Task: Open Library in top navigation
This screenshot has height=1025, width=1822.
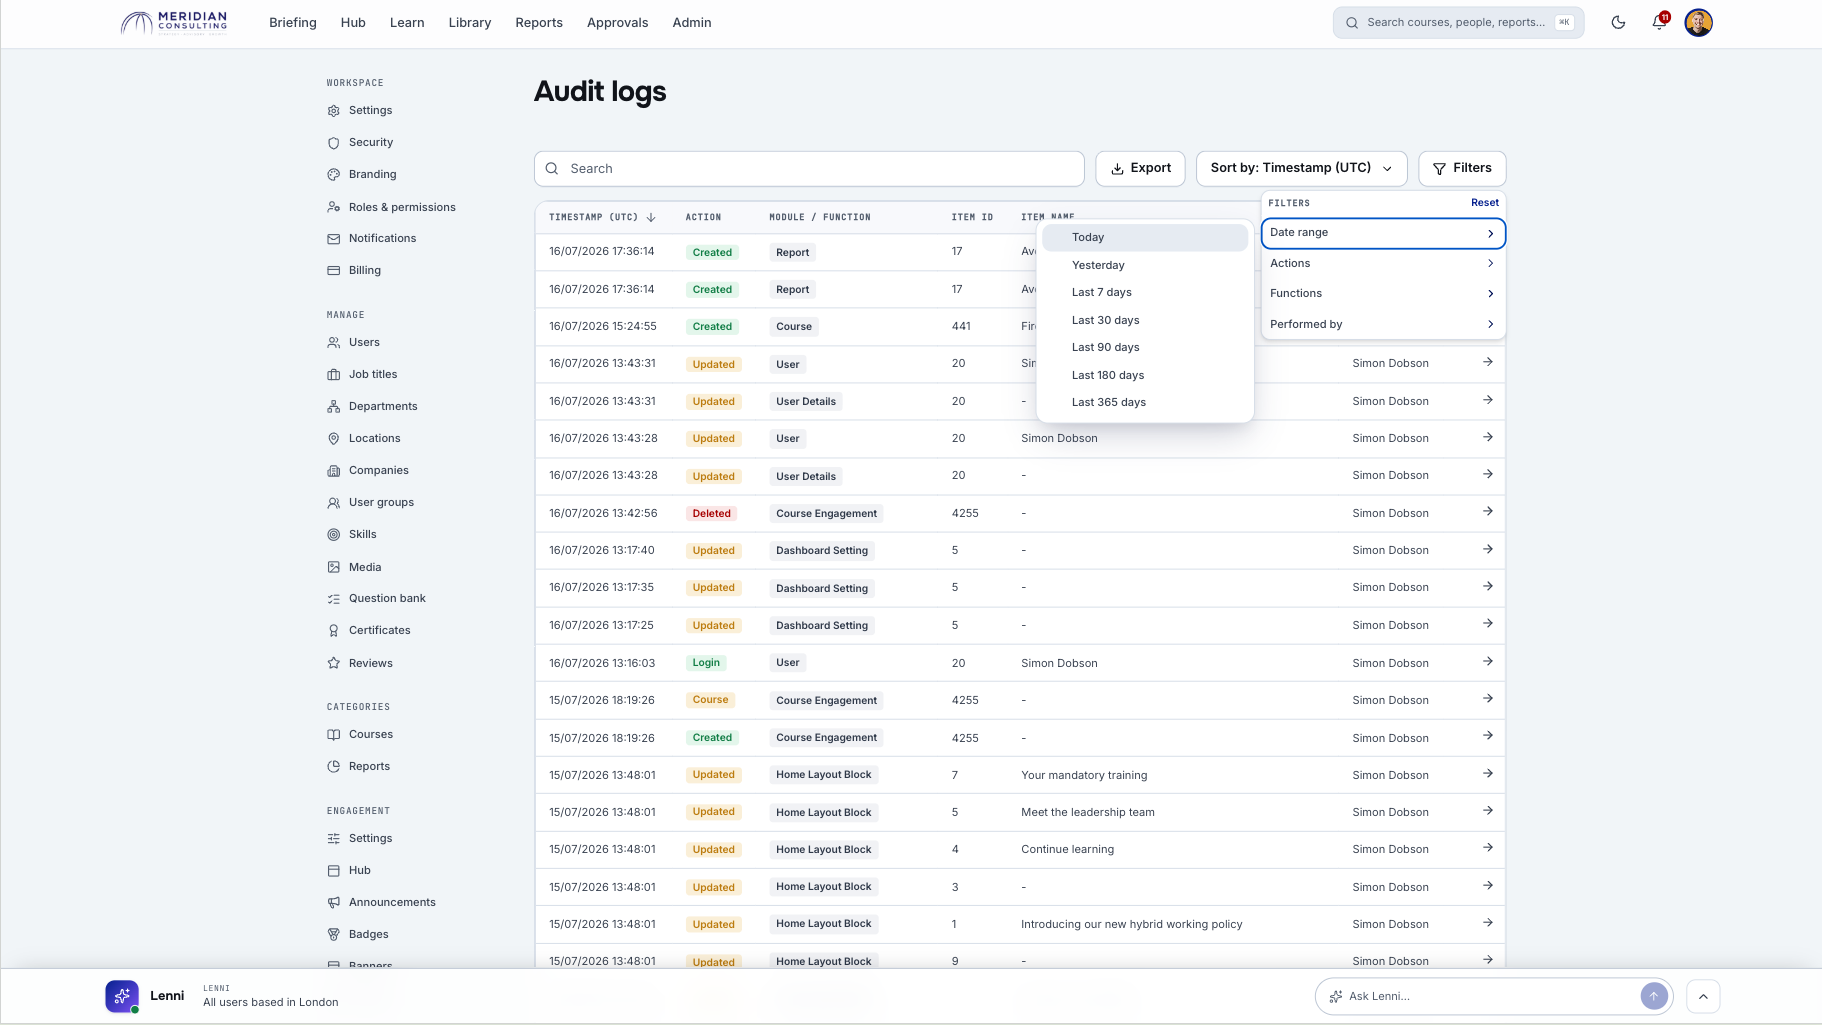Action: [x=470, y=22]
